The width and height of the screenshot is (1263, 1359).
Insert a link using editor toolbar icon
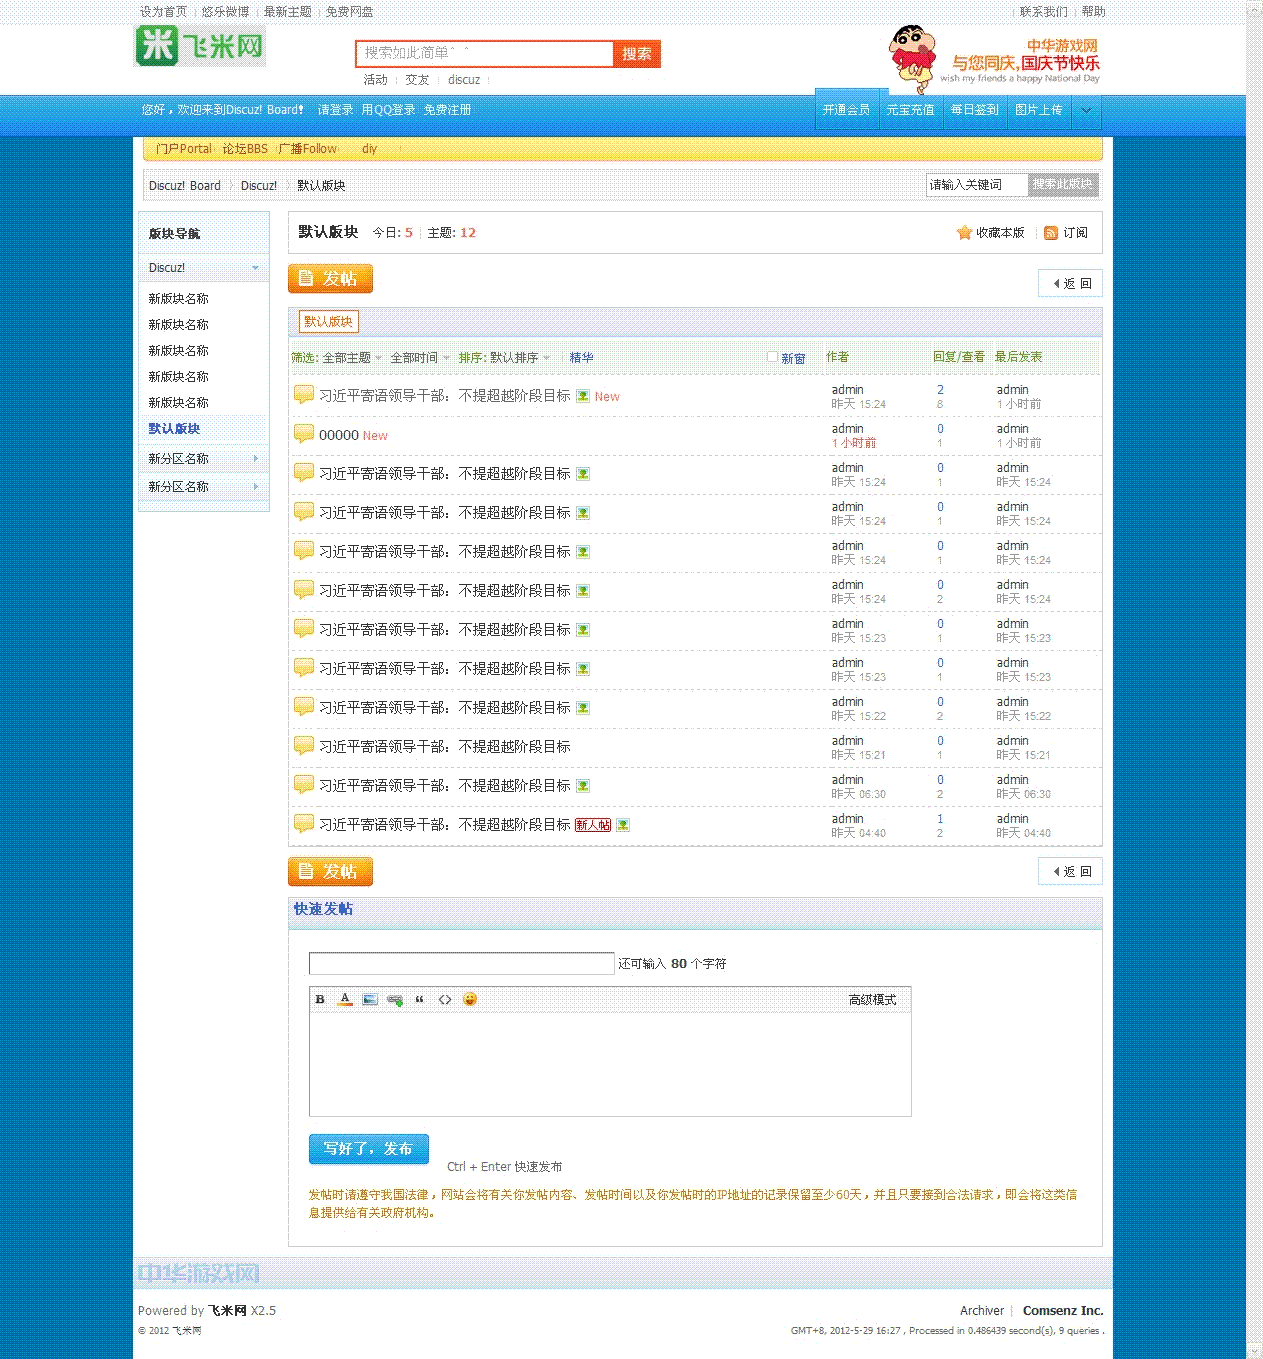click(x=395, y=999)
